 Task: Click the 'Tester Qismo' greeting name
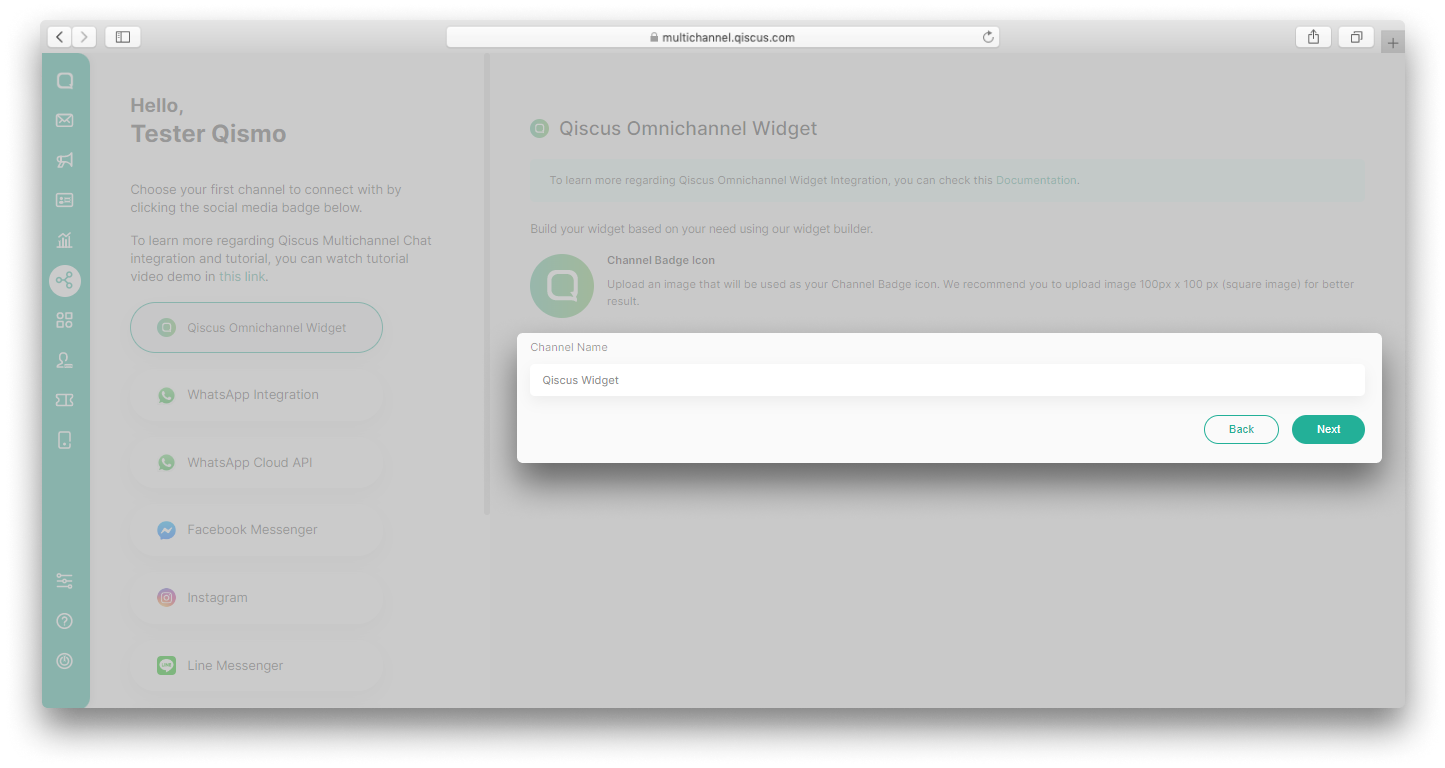pos(208,134)
